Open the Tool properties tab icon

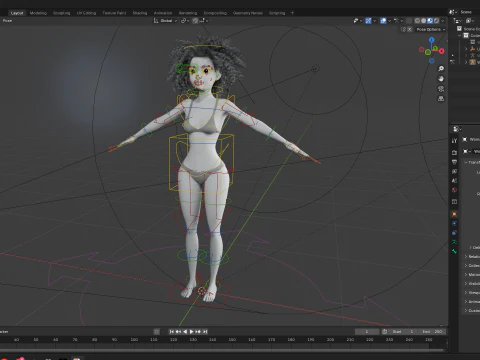click(454, 141)
